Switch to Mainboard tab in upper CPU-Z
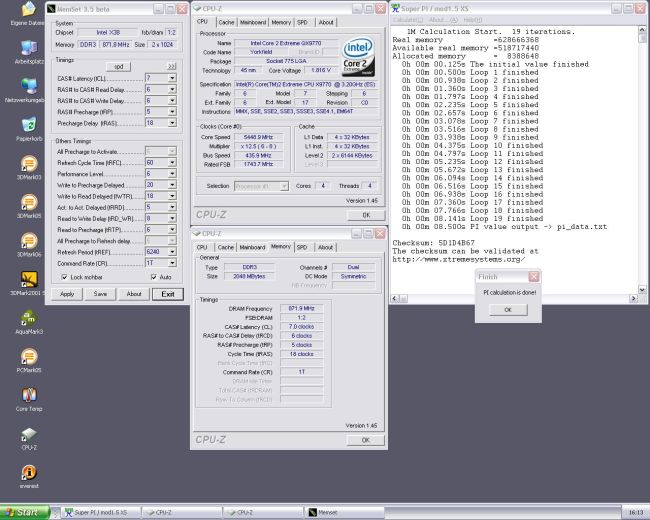 (253, 22)
